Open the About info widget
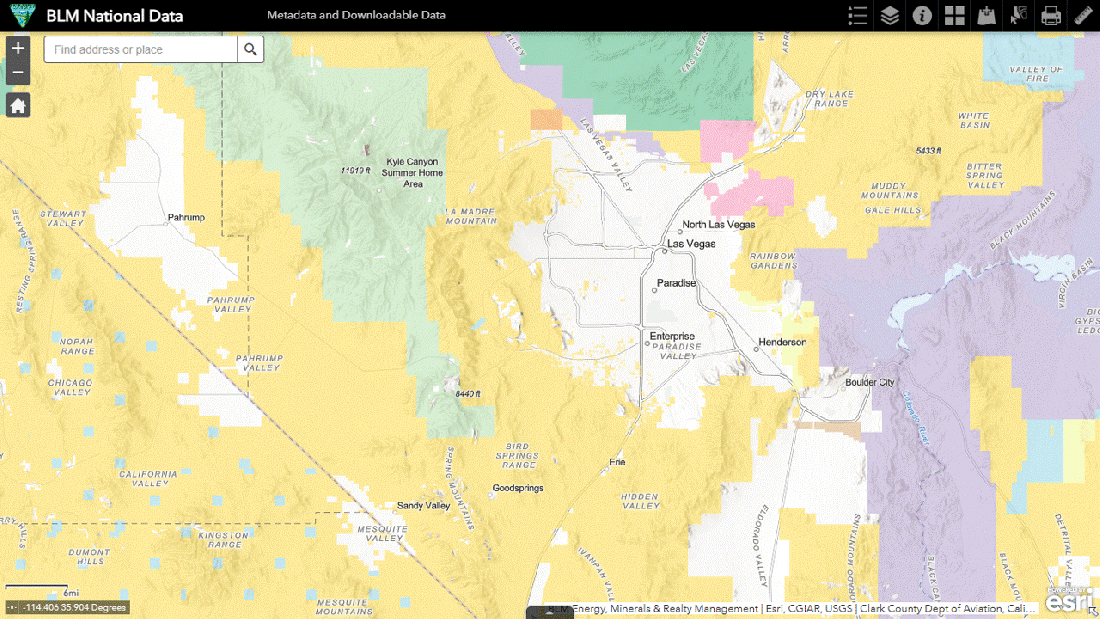The width and height of the screenshot is (1100, 619). click(922, 15)
